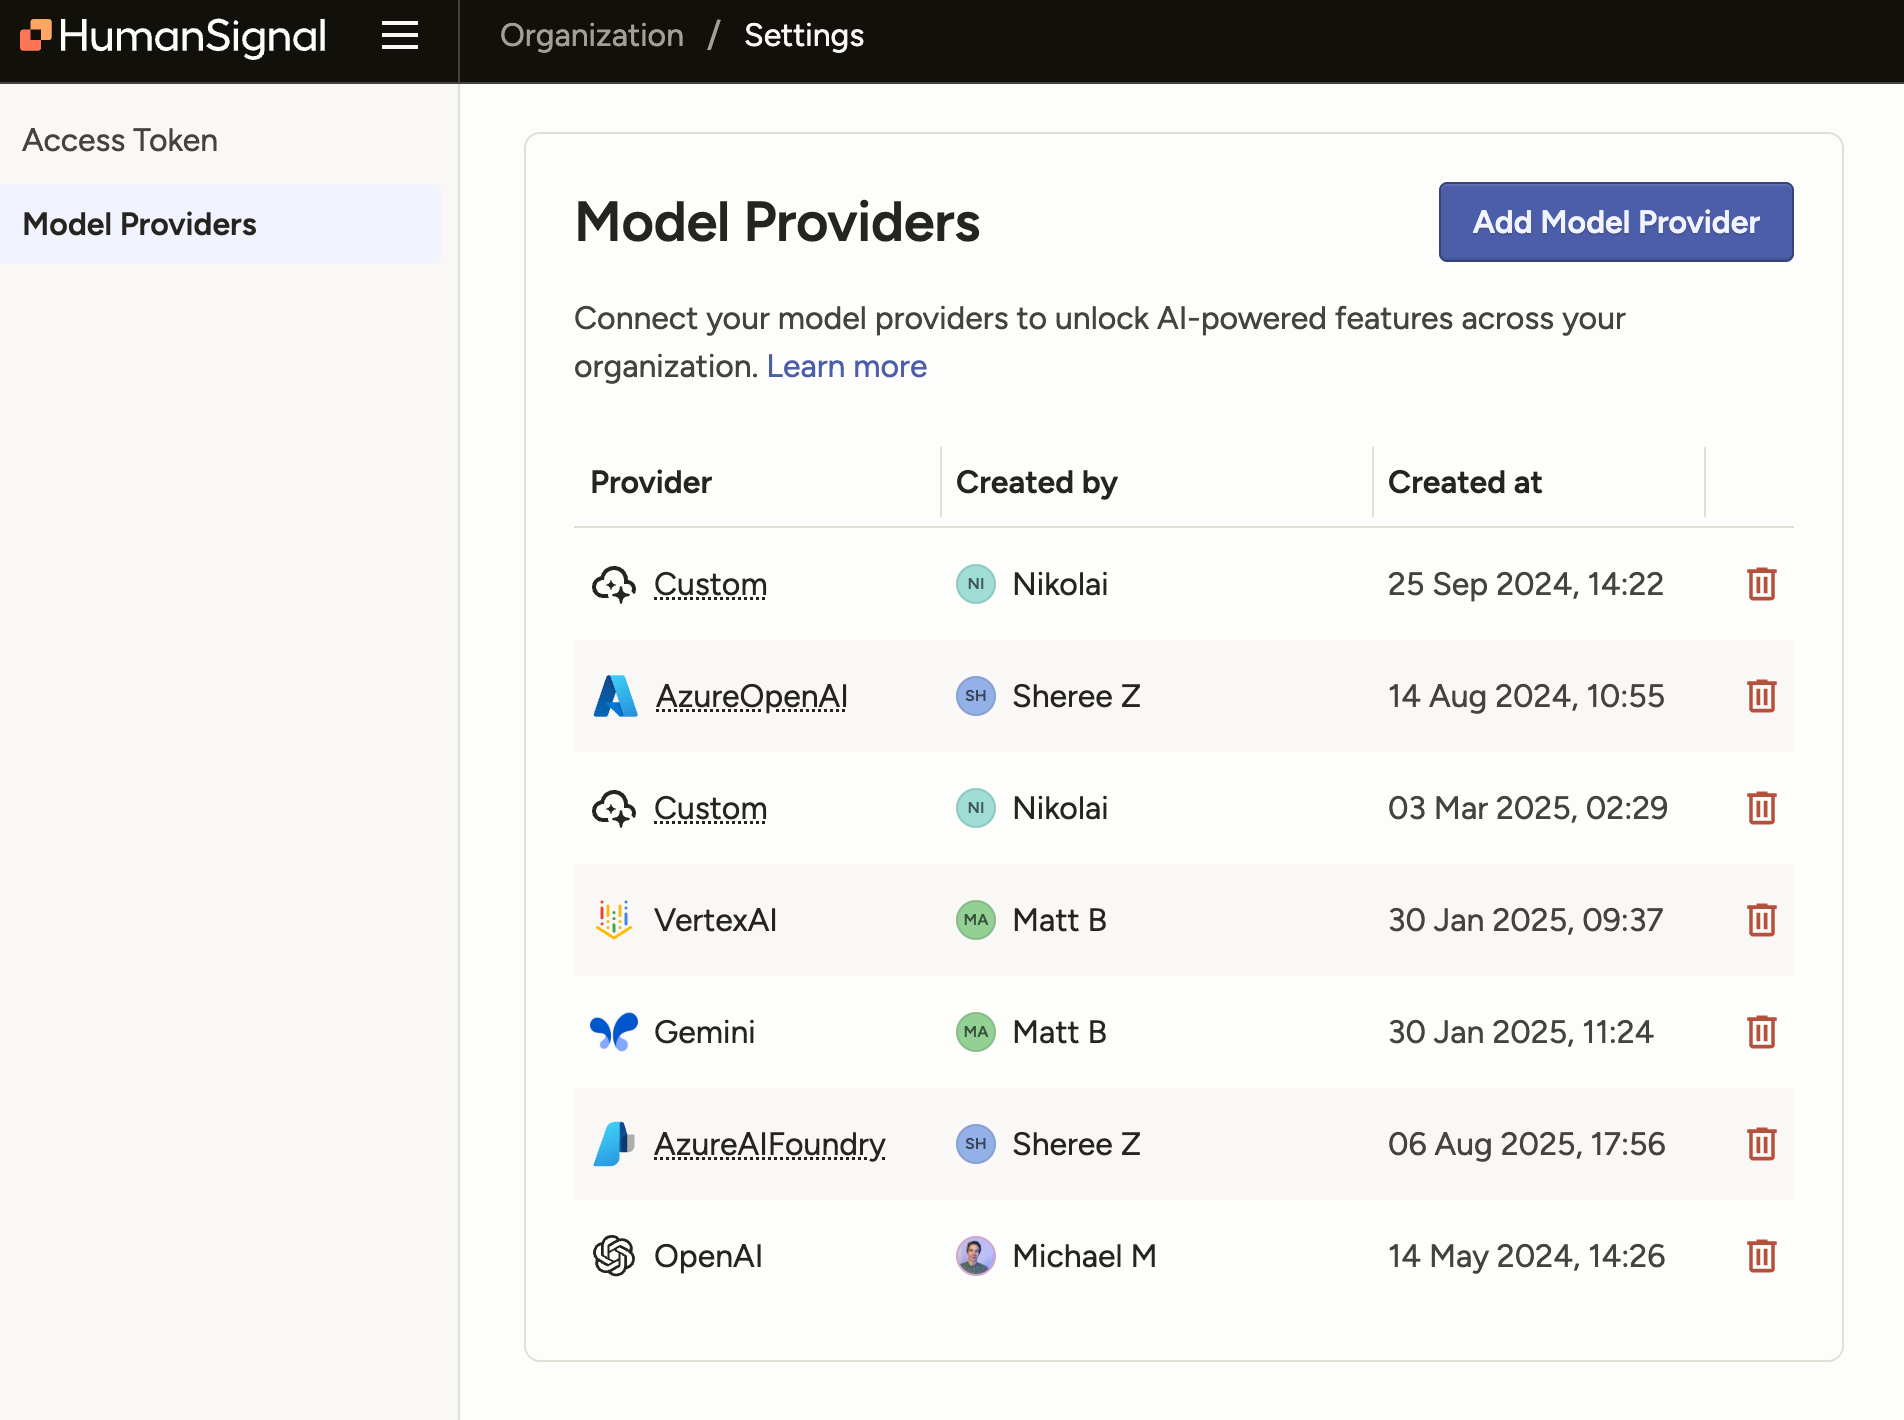Select Model Providers in the sidebar
The image size is (1904, 1420).
[x=140, y=224]
